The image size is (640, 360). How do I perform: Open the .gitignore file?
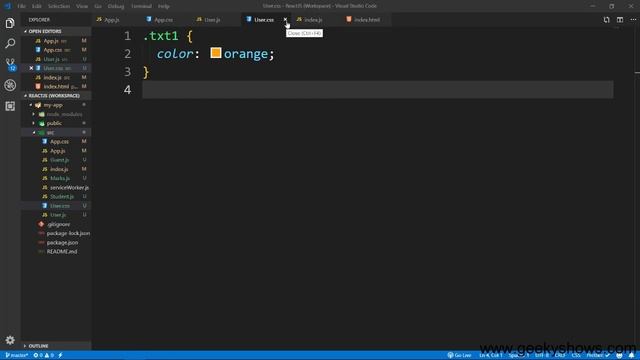point(58,224)
